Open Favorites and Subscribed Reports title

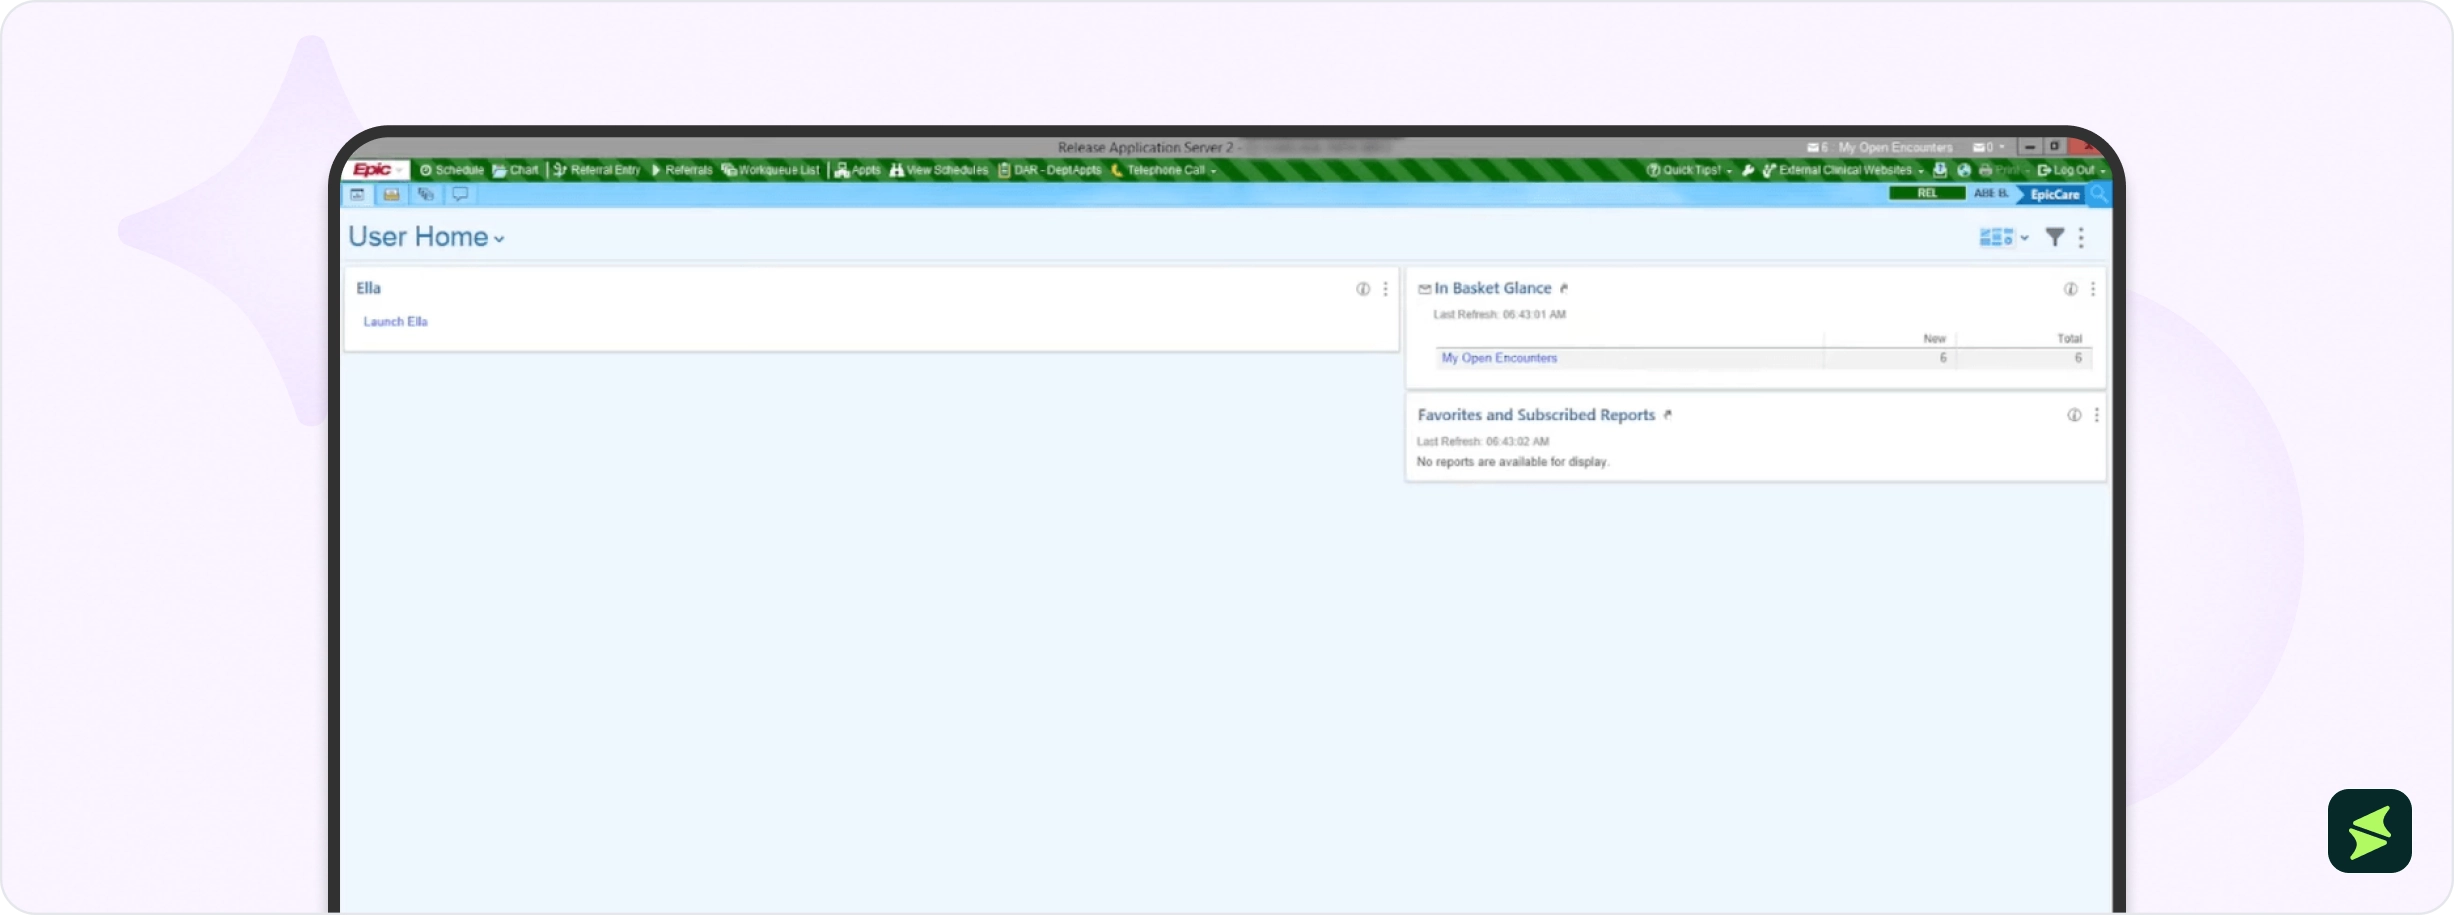(1536, 414)
